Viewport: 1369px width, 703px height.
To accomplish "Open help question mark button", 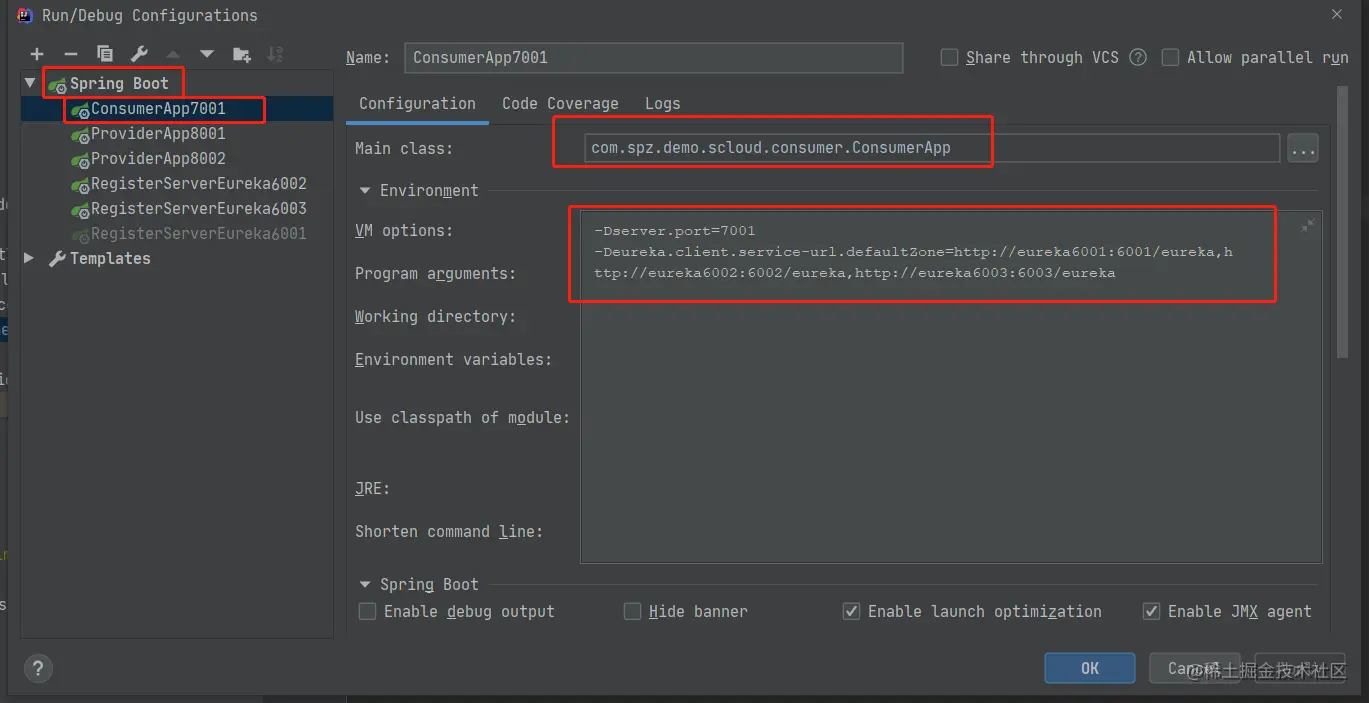I will point(38,669).
